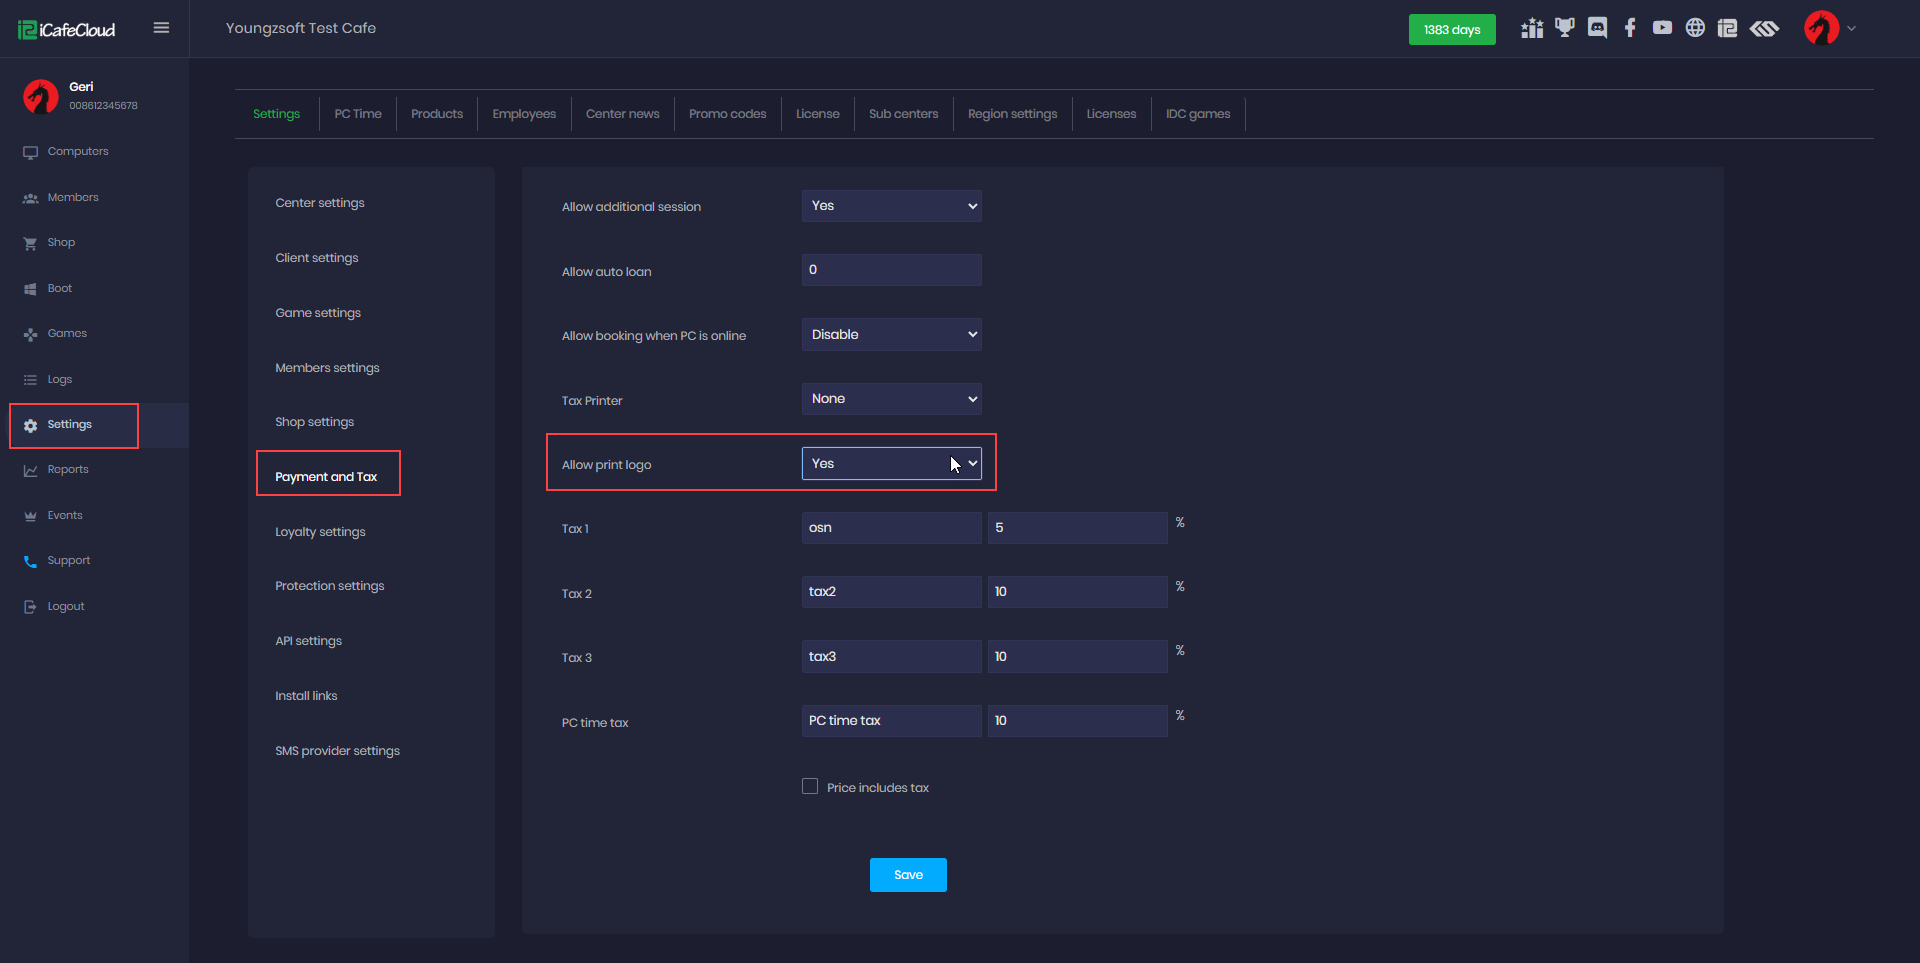Screen dimensions: 1920x963
Task: Switch to the Promo codes tab
Action: 727,114
